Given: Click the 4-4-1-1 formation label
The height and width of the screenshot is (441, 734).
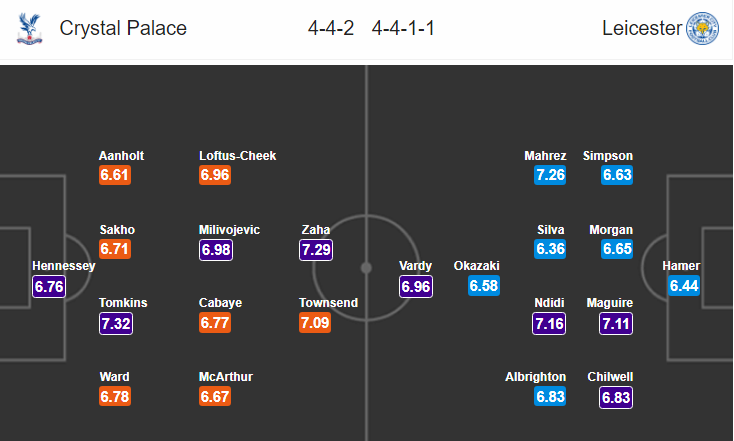Looking at the screenshot, I should (x=403, y=28).
